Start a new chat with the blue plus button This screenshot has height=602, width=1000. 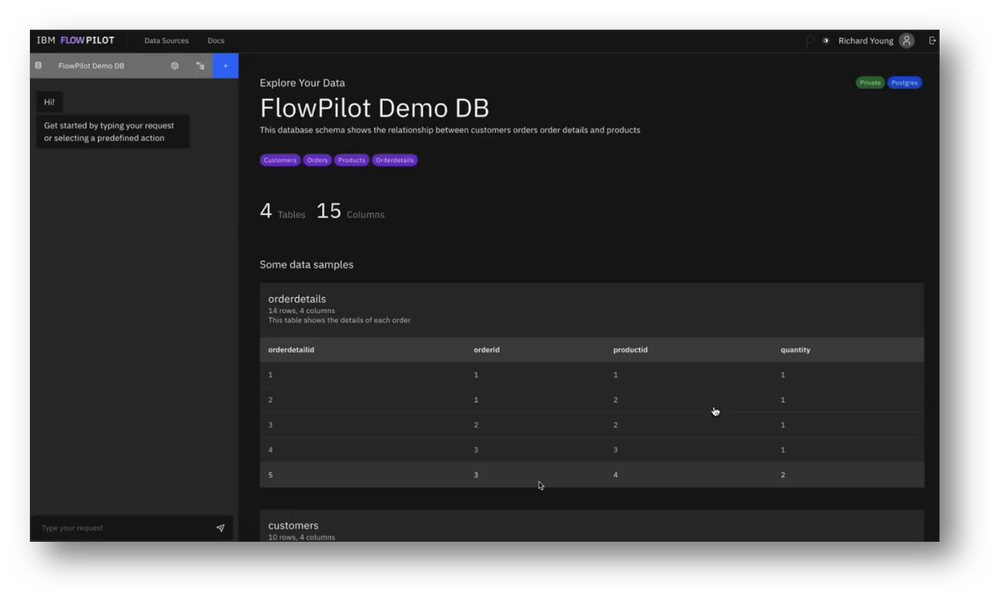[226, 66]
